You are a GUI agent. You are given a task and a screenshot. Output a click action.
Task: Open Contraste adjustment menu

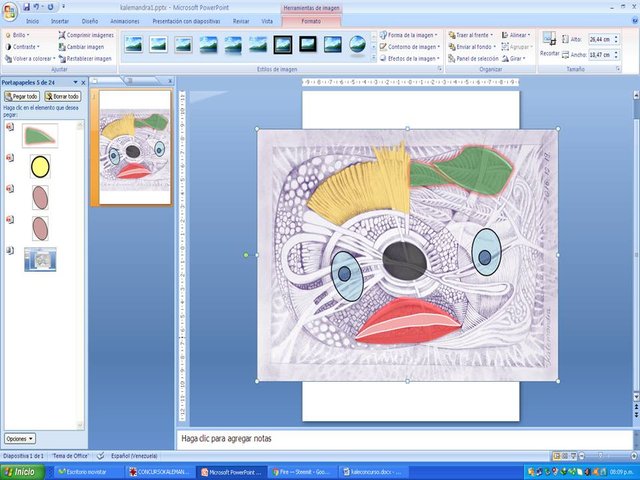click(x=22, y=47)
